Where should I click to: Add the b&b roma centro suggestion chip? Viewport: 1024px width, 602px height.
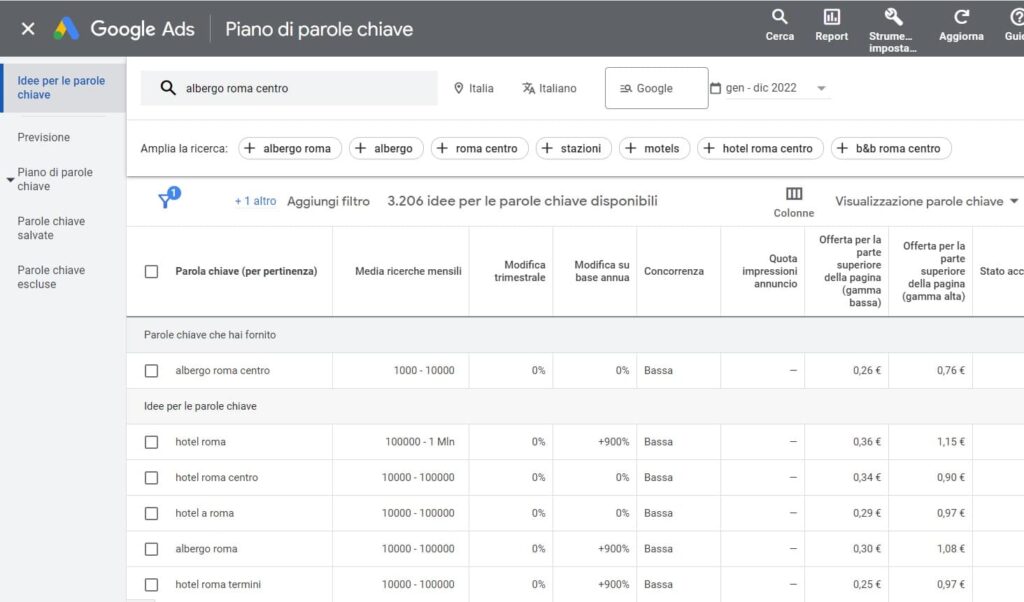tap(891, 148)
